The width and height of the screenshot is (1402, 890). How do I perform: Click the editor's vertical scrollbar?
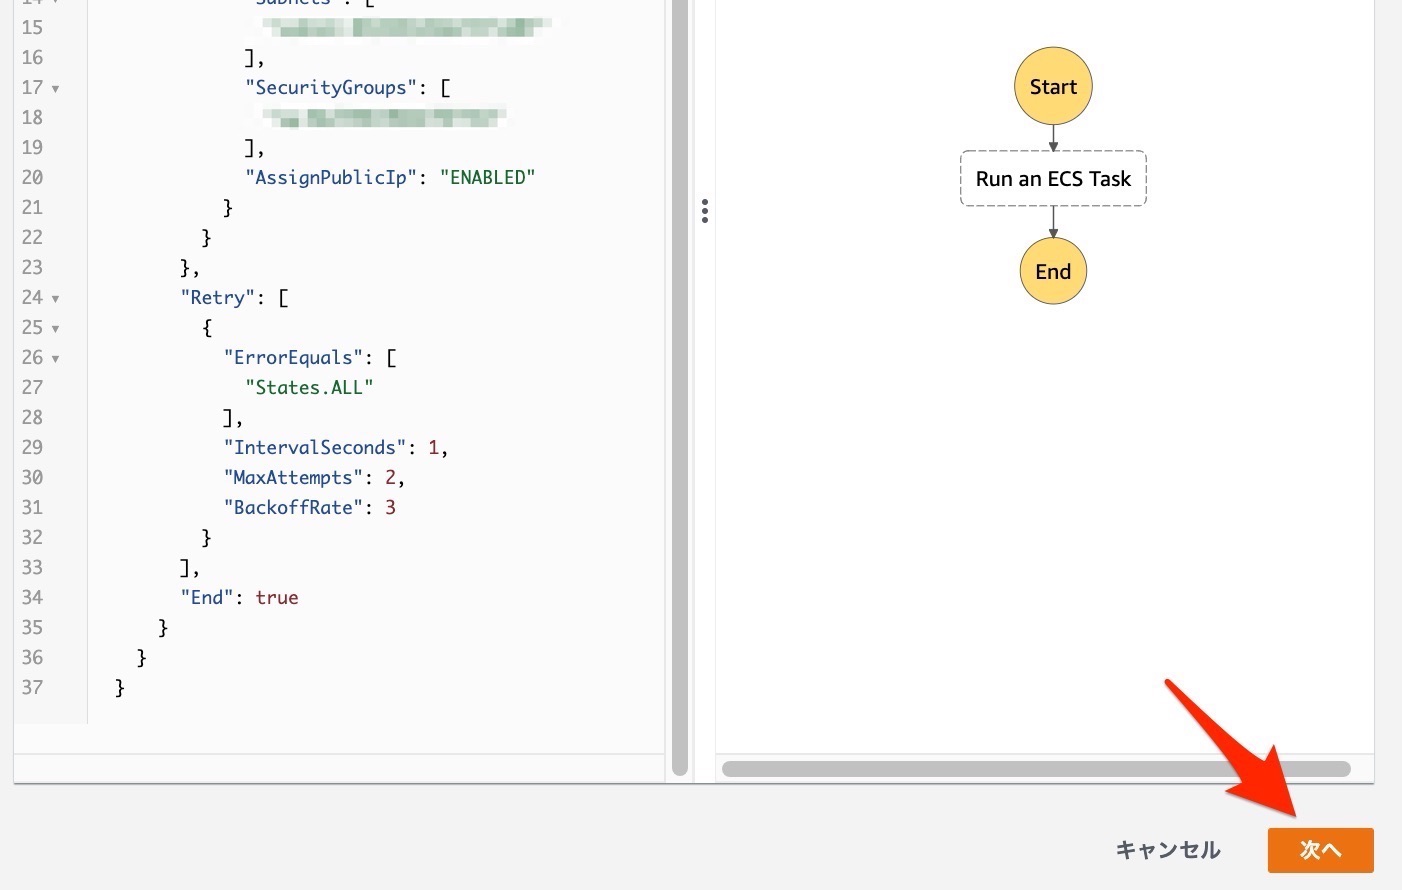680,400
